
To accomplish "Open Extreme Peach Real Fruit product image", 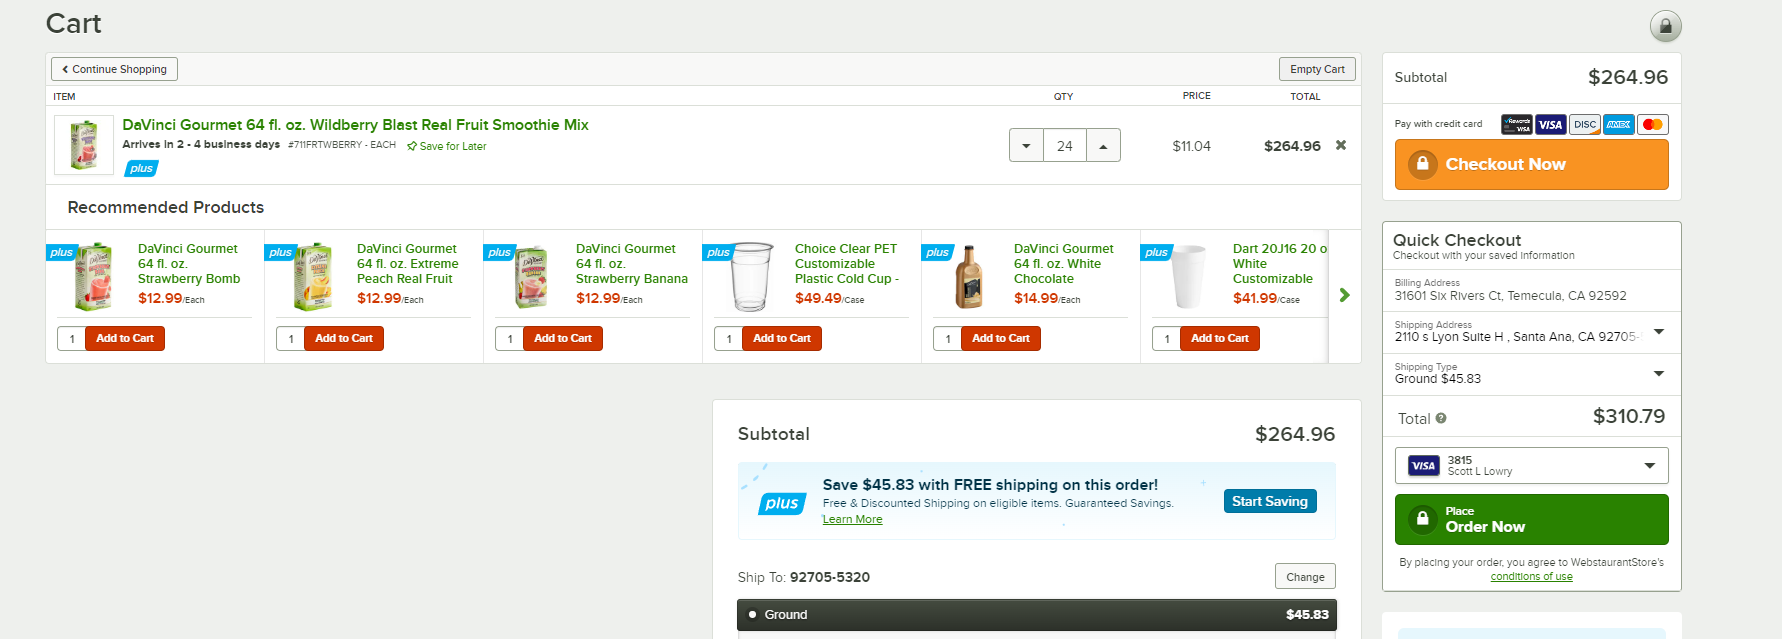I will [314, 276].
